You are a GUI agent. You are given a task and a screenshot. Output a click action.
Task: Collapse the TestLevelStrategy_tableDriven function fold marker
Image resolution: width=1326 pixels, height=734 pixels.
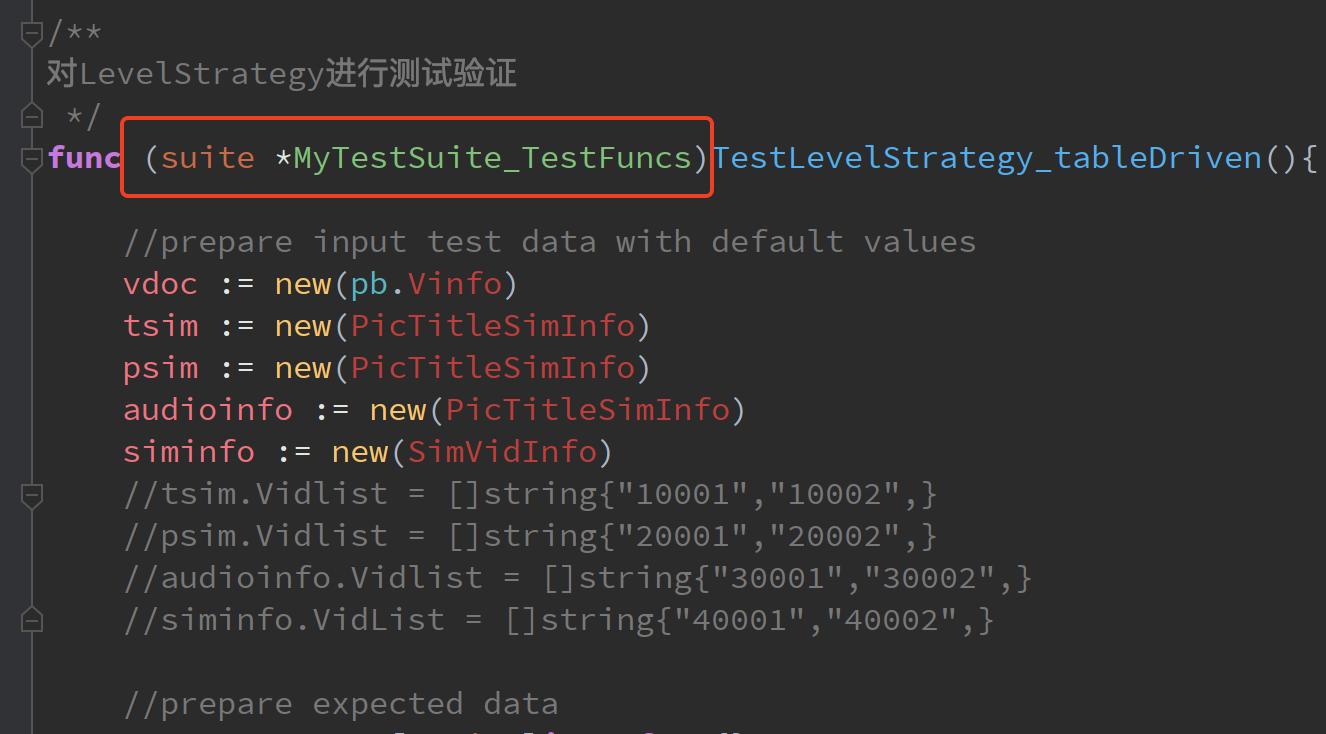pyautogui.click(x=32, y=158)
